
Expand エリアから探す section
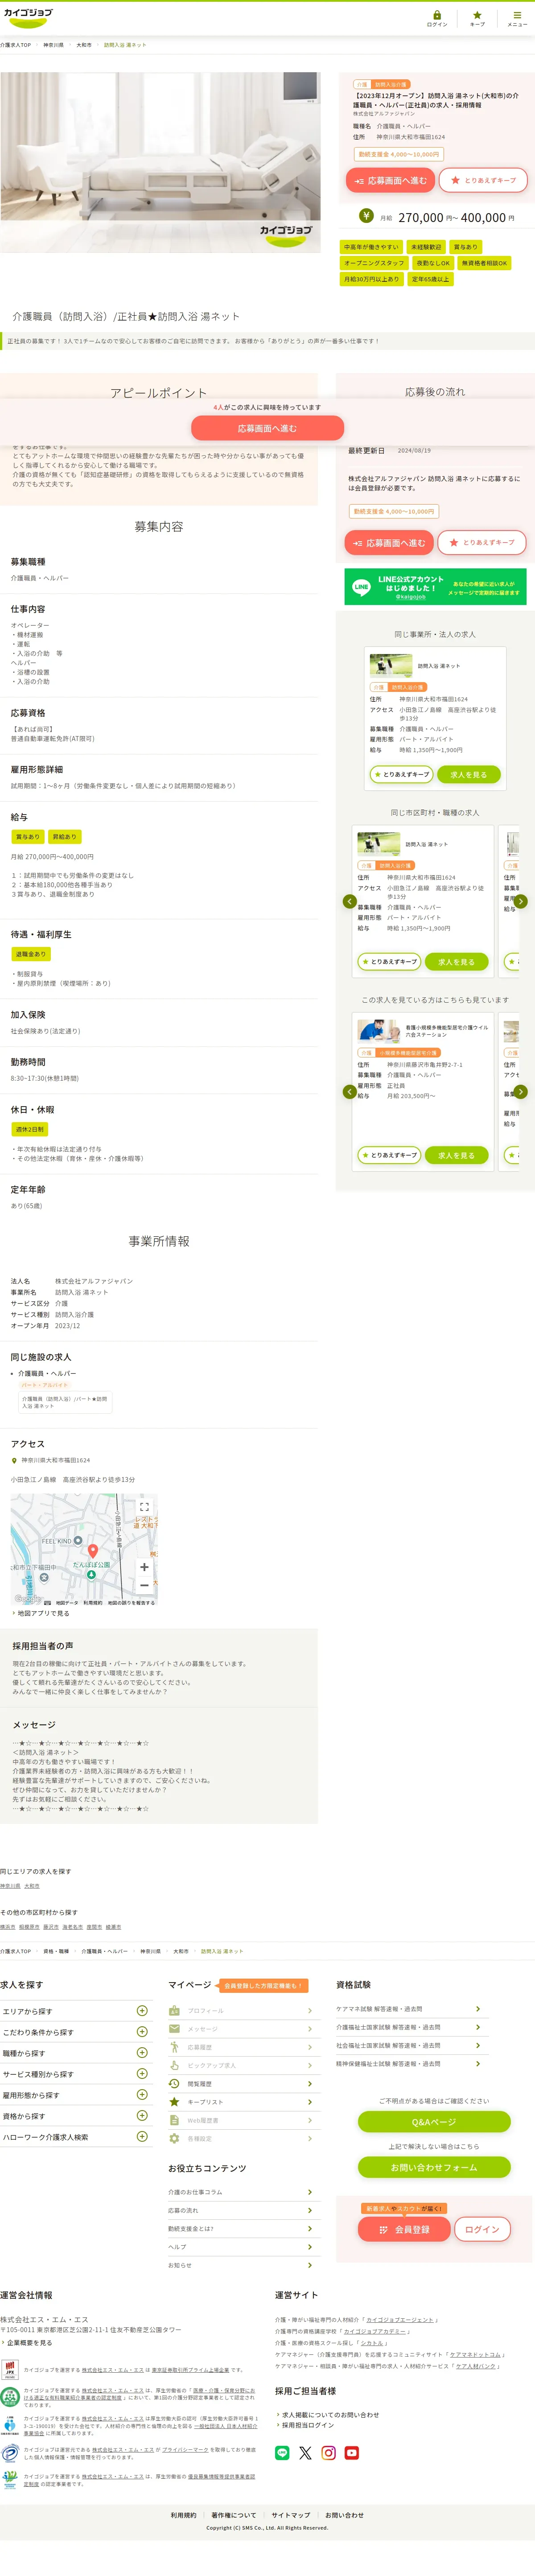tap(75, 2011)
